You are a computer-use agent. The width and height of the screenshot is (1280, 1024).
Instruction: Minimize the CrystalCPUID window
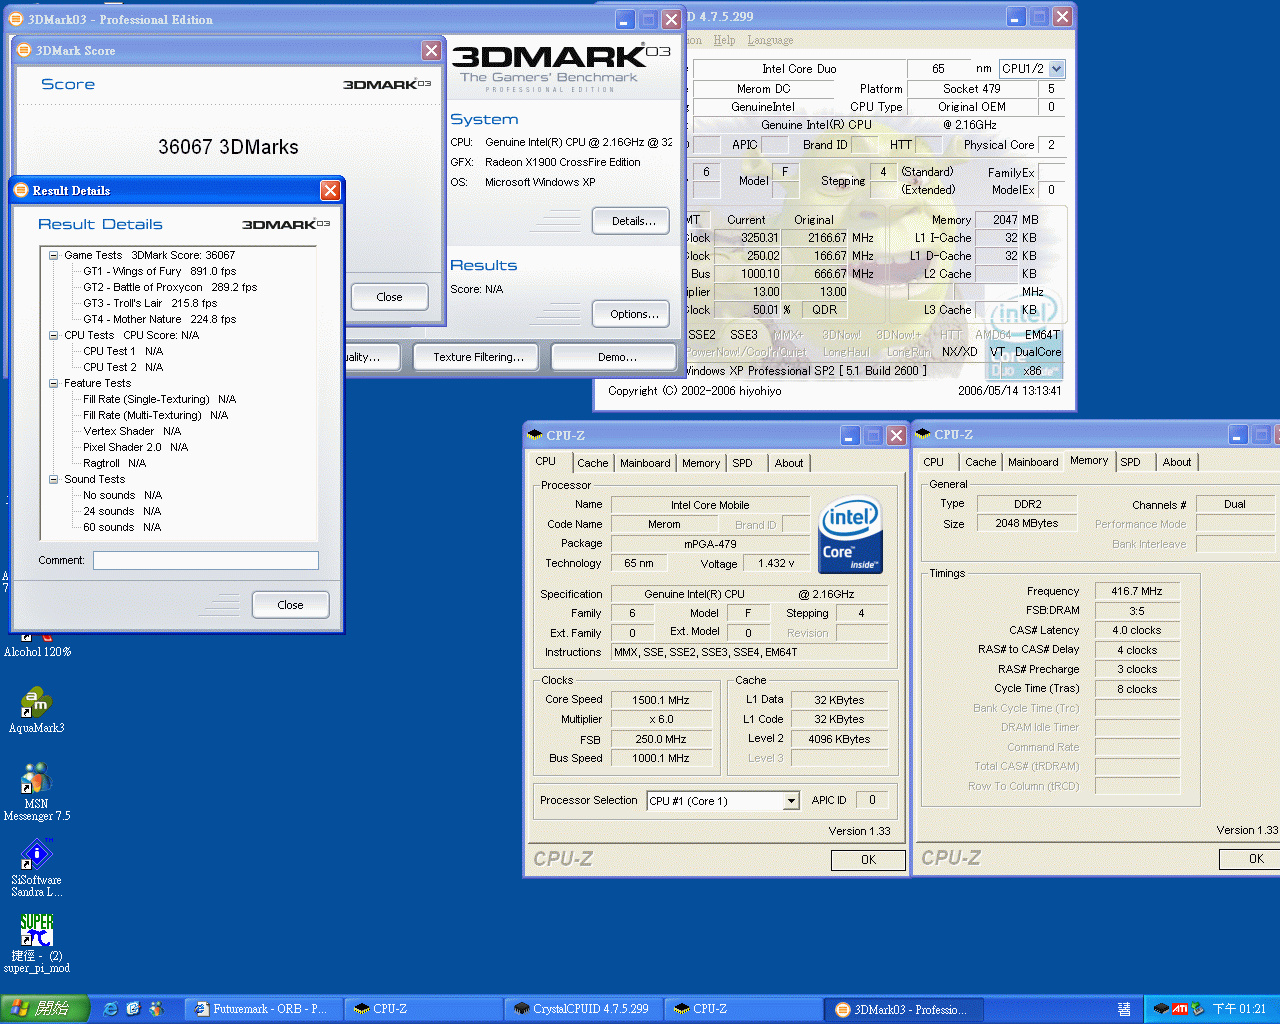point(1016,16)
